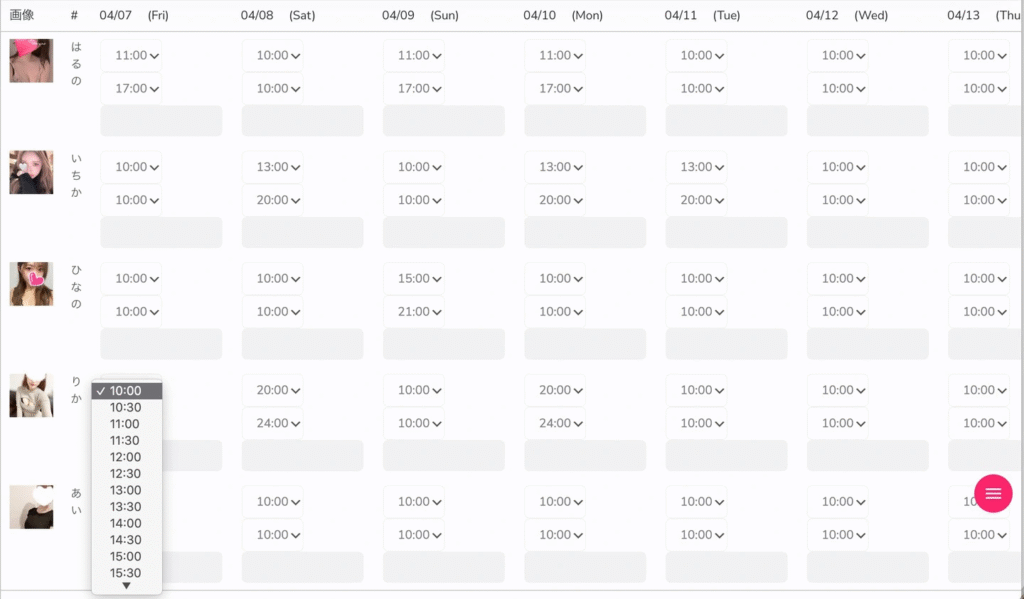
Task: Open ひなの's 04/09 end time 21:00 dropdown
Action: pyautogui.click(x=414, y=312)
